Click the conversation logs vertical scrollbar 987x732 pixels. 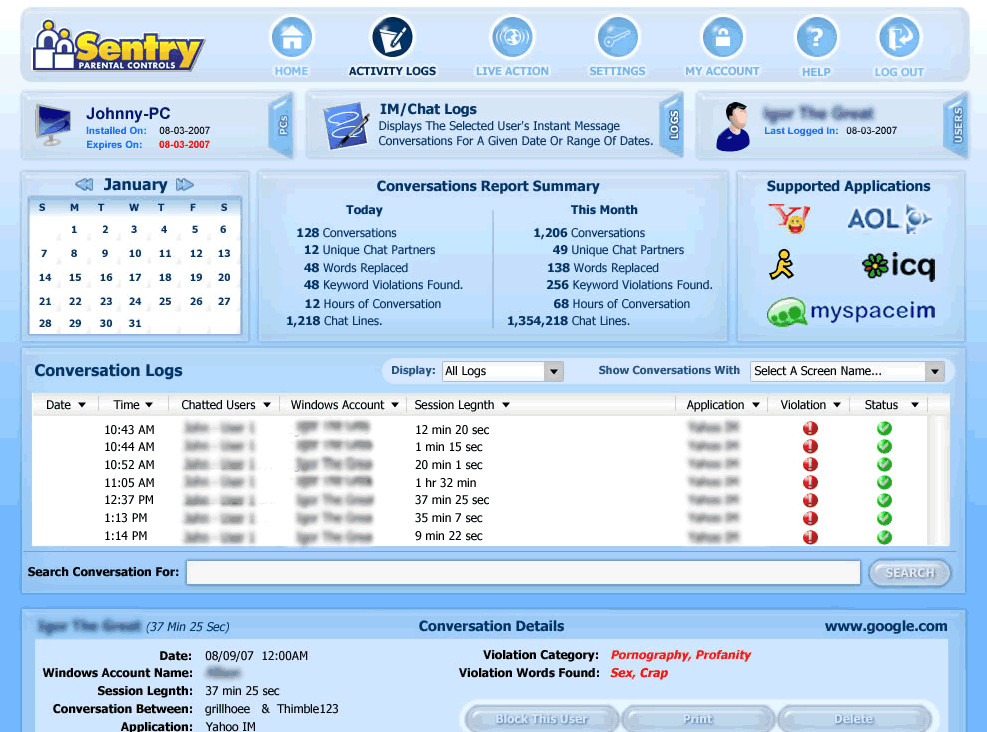938,479
